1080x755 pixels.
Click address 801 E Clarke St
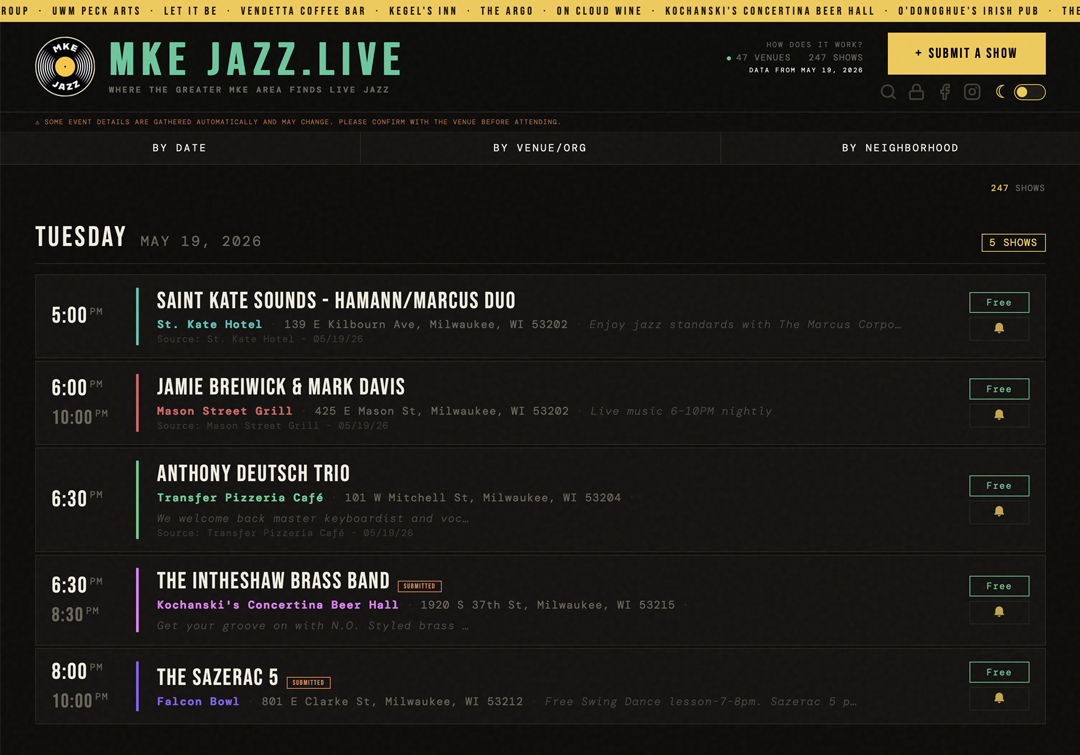(x=392, y=701)
